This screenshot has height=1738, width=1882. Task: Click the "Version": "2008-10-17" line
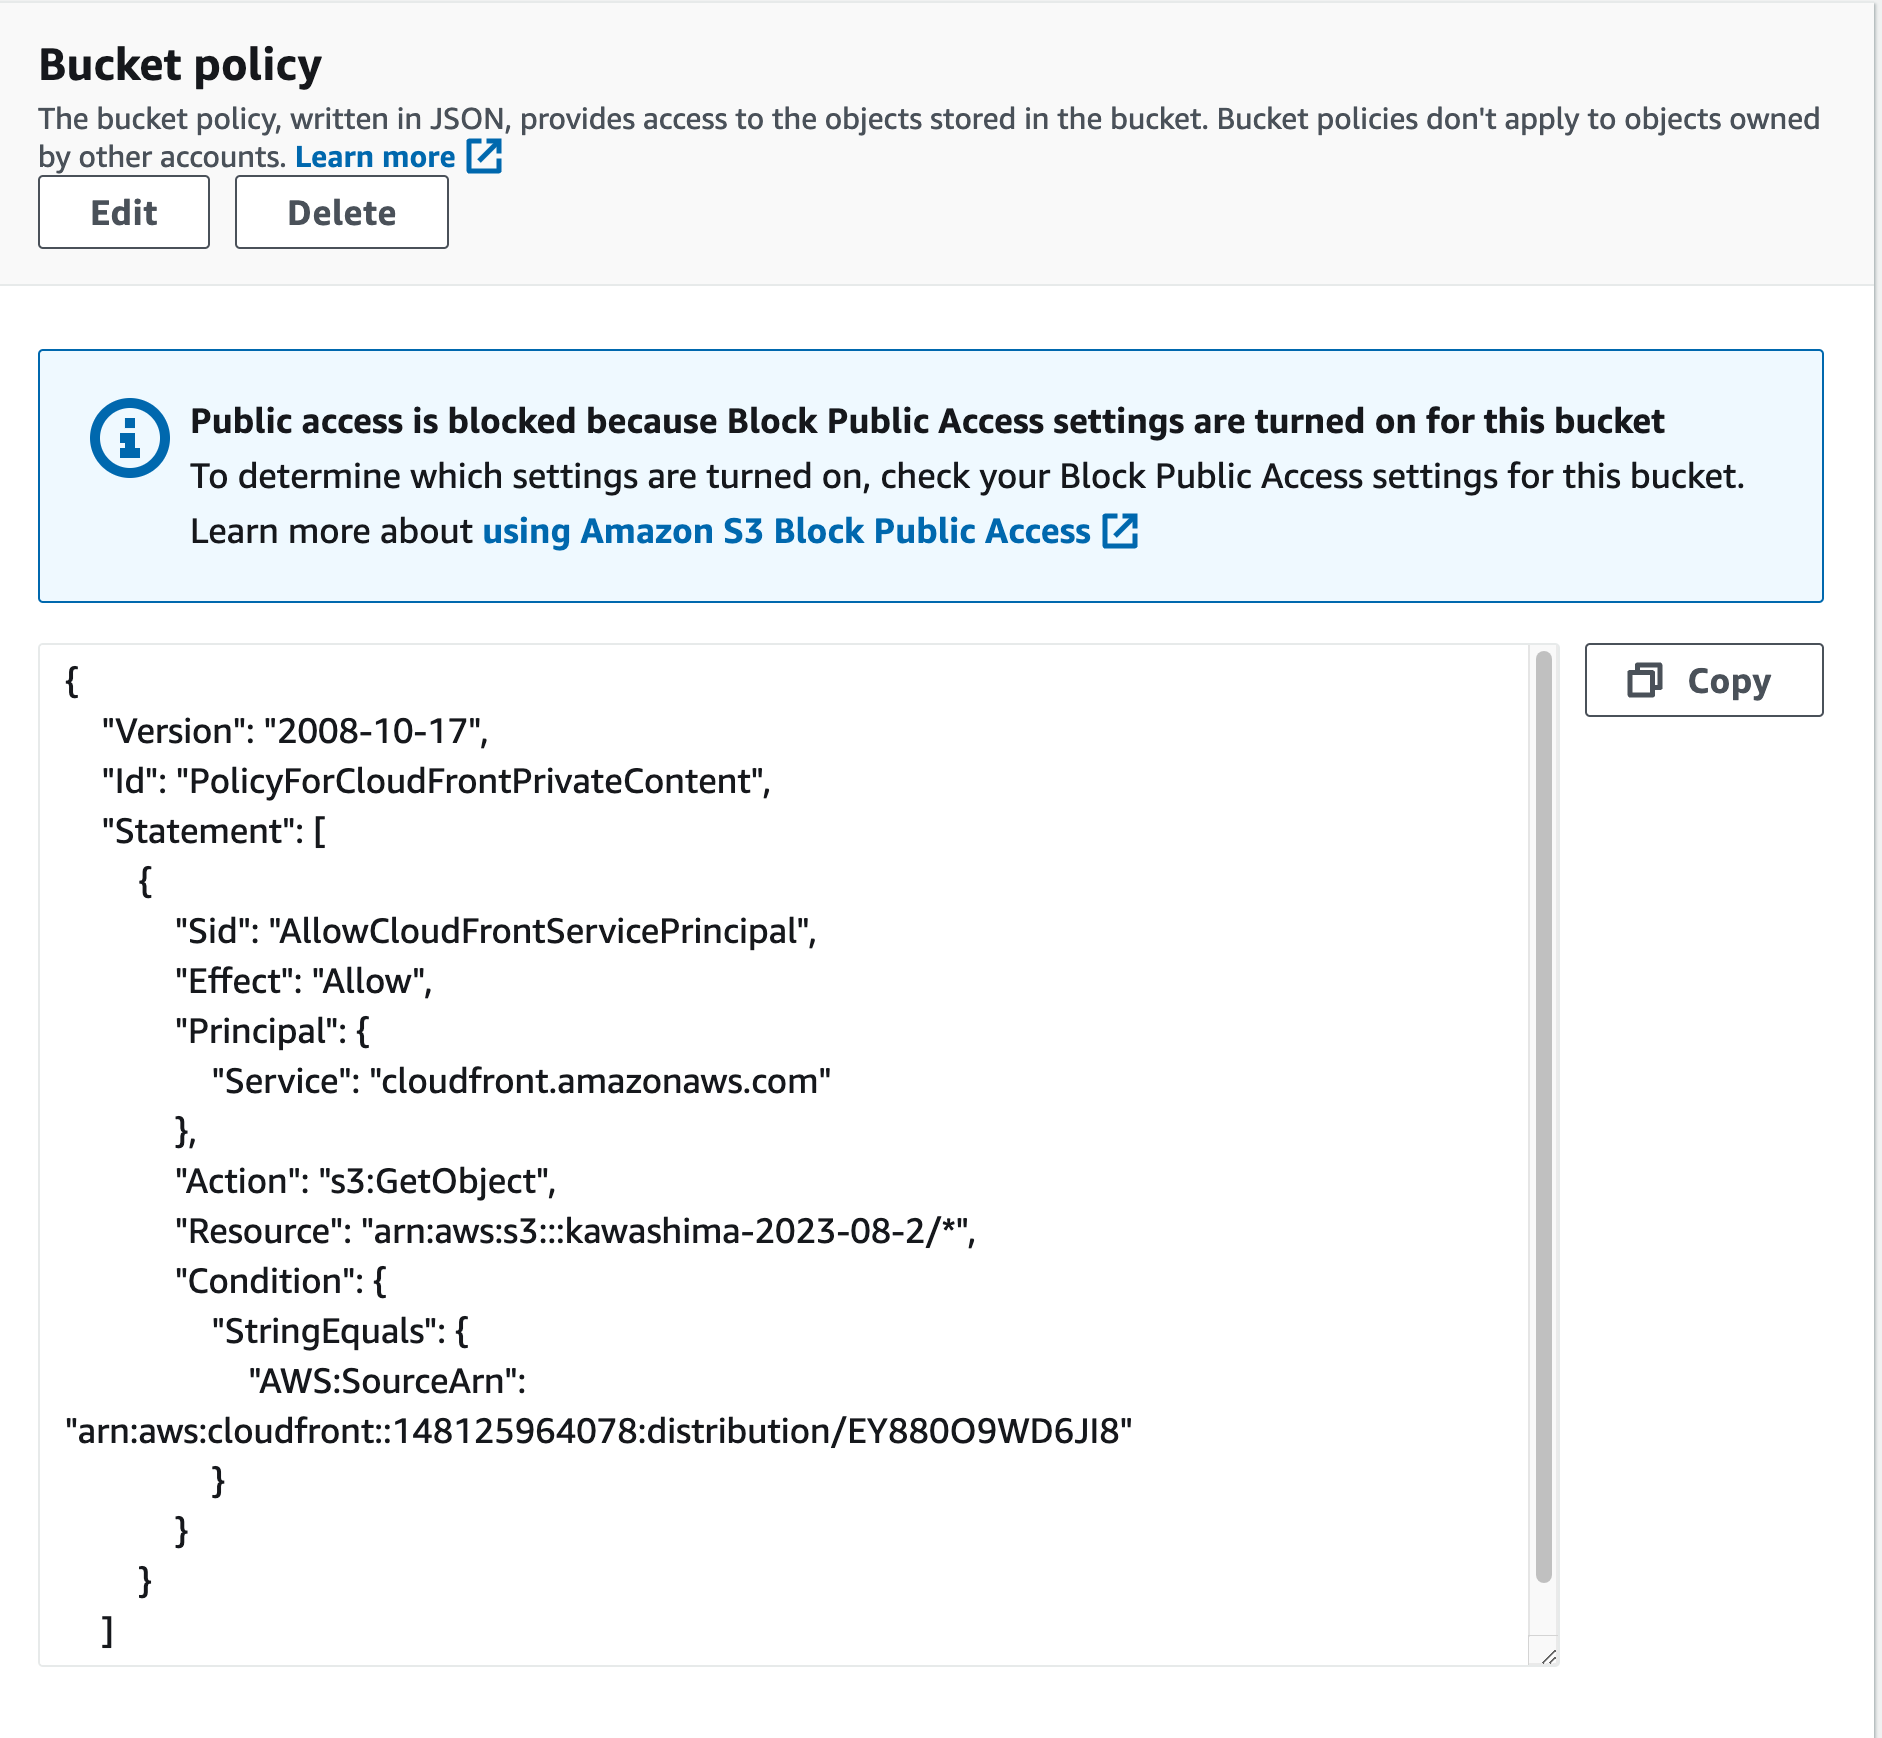pos(295,731)
